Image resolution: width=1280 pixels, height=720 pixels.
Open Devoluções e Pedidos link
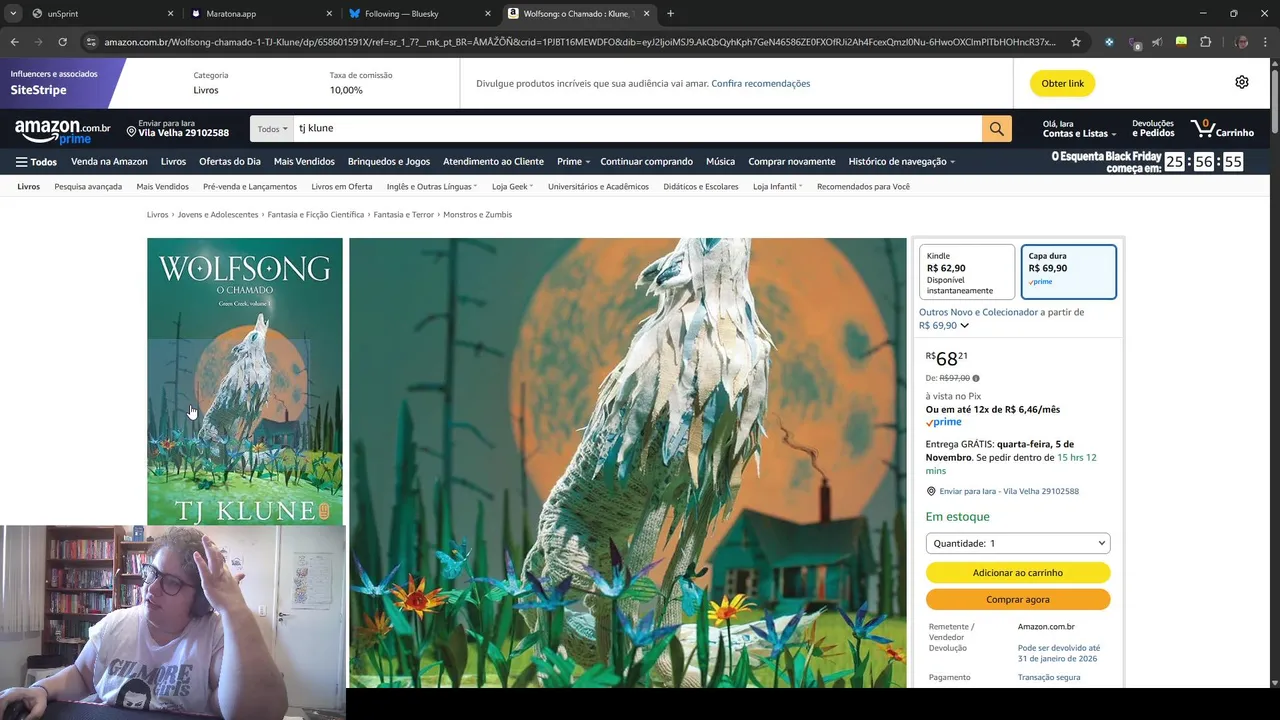[x=1153, y=128]
